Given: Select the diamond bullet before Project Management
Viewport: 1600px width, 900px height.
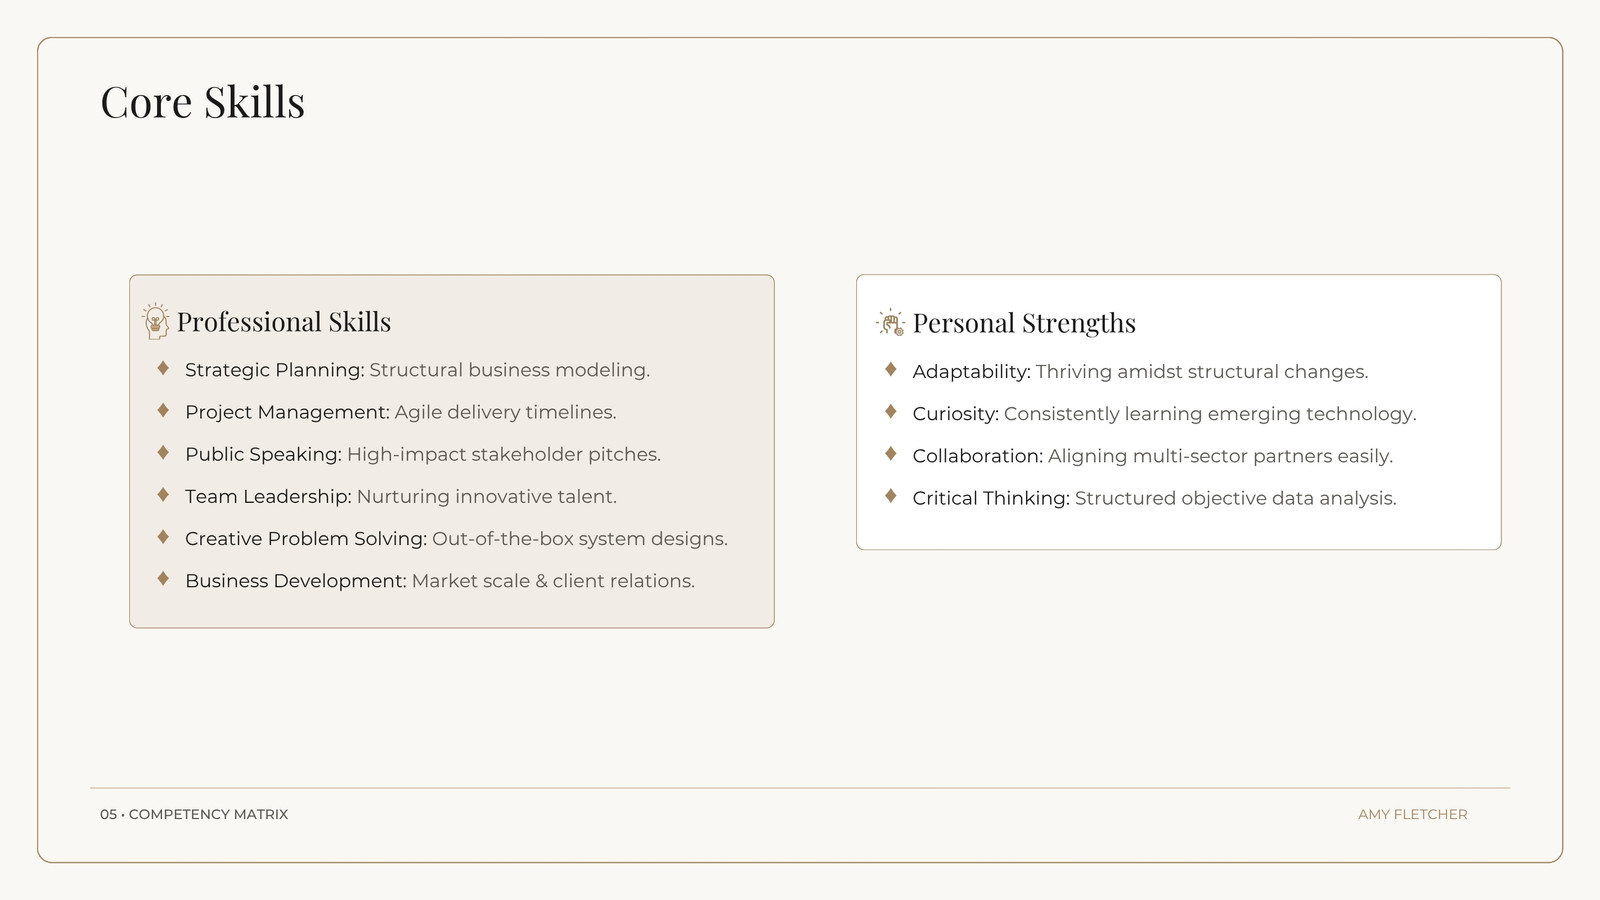Looking at the screenshot, I should (x=163, y=411).
